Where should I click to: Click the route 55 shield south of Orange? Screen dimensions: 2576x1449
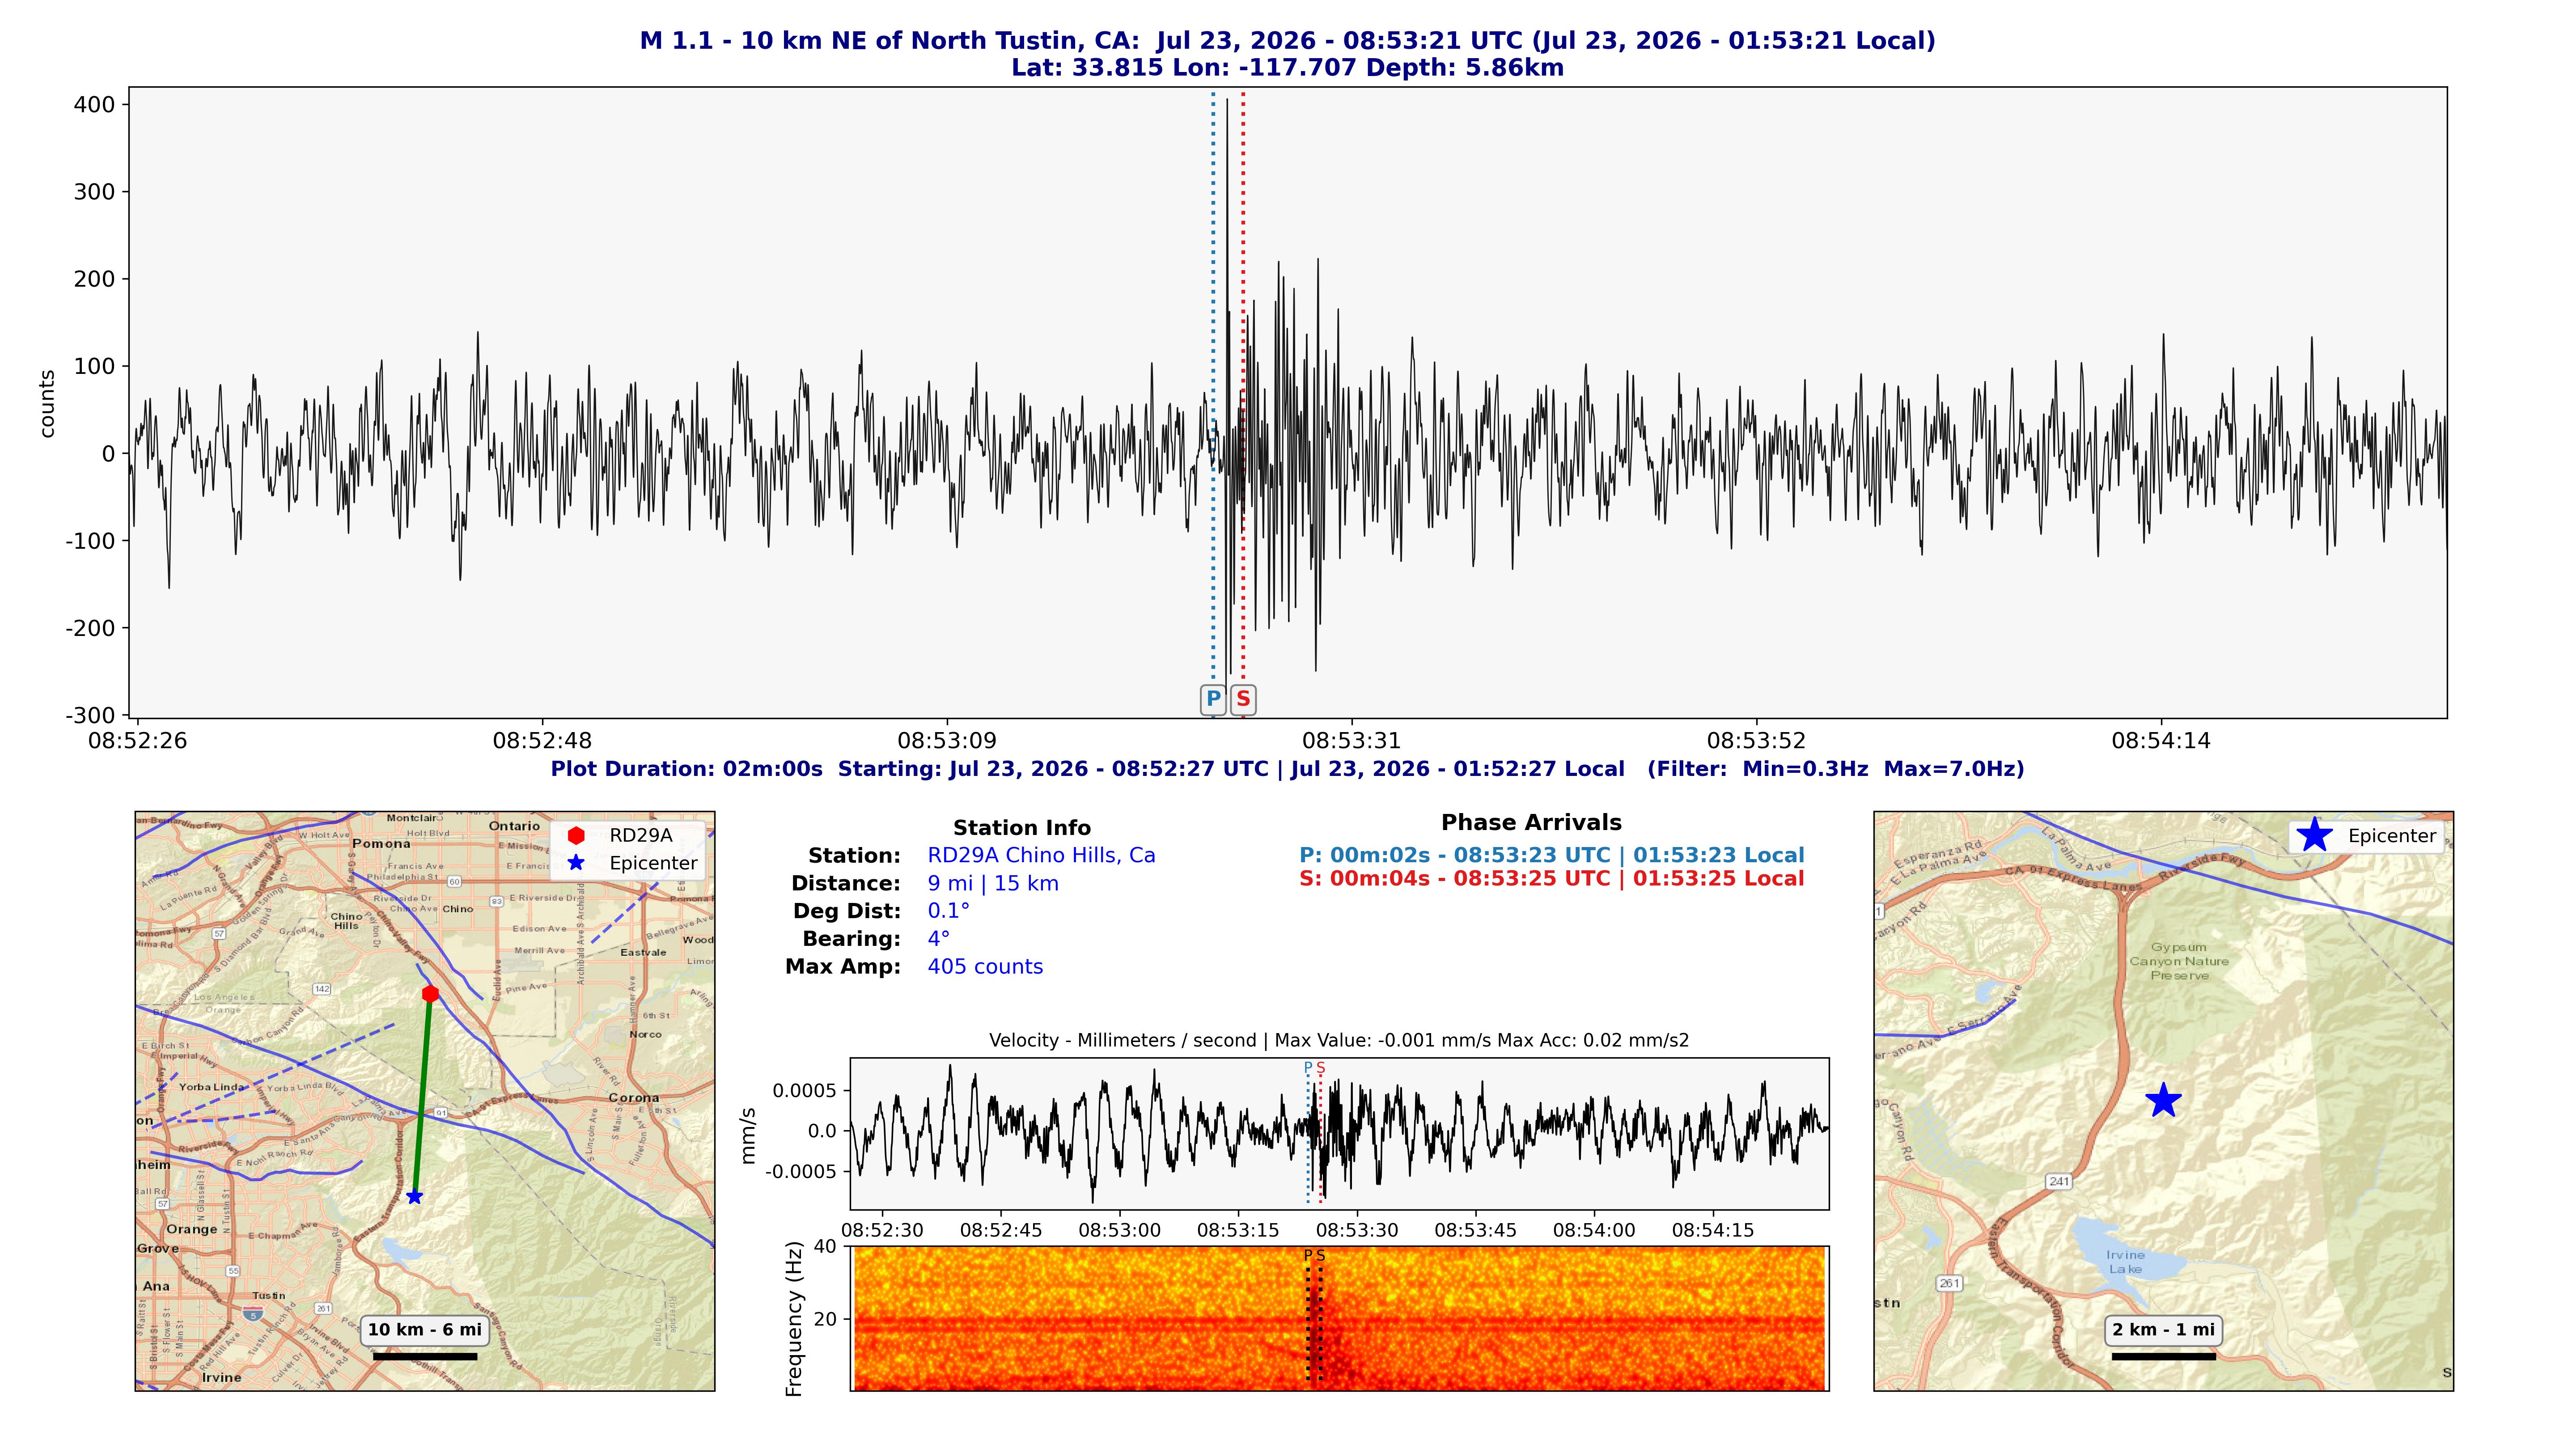(x=233, y=1271)
